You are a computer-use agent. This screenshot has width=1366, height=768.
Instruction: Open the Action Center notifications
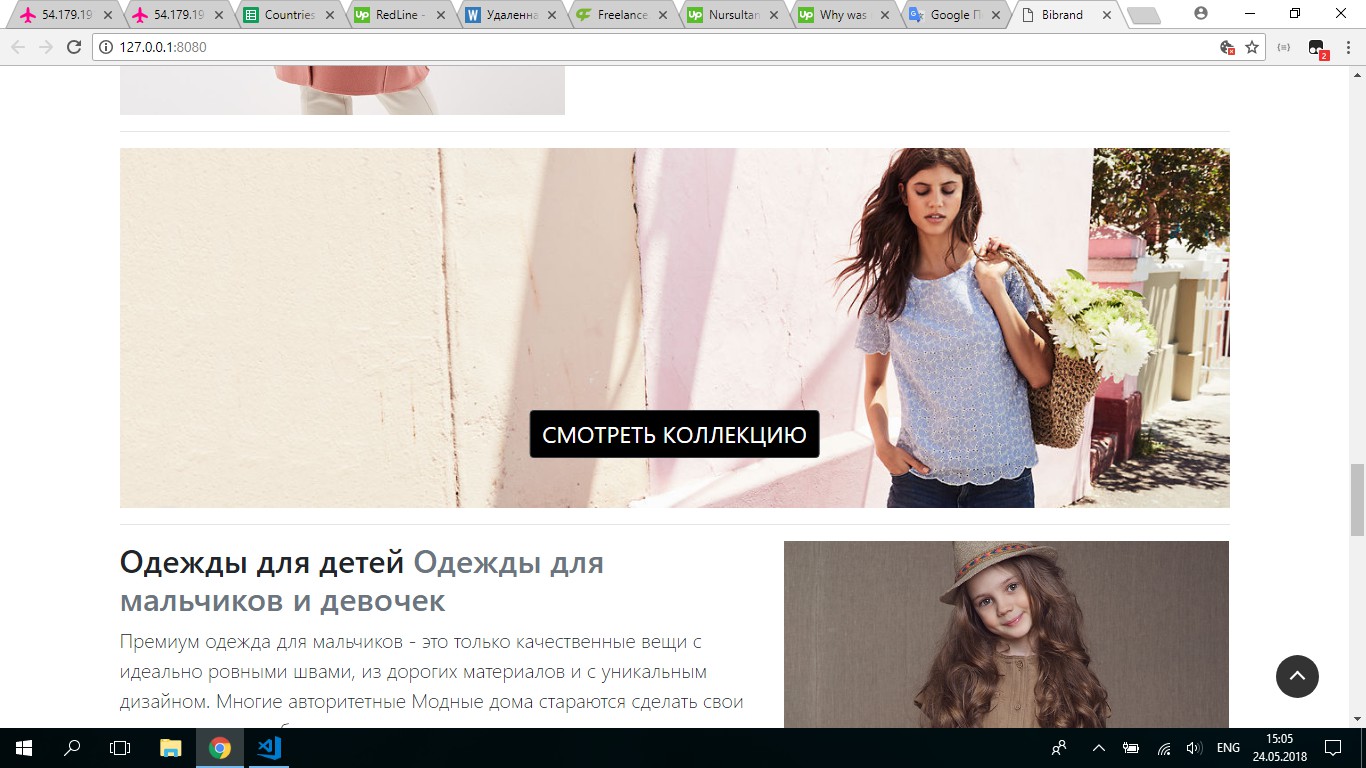pos(1333,748)
